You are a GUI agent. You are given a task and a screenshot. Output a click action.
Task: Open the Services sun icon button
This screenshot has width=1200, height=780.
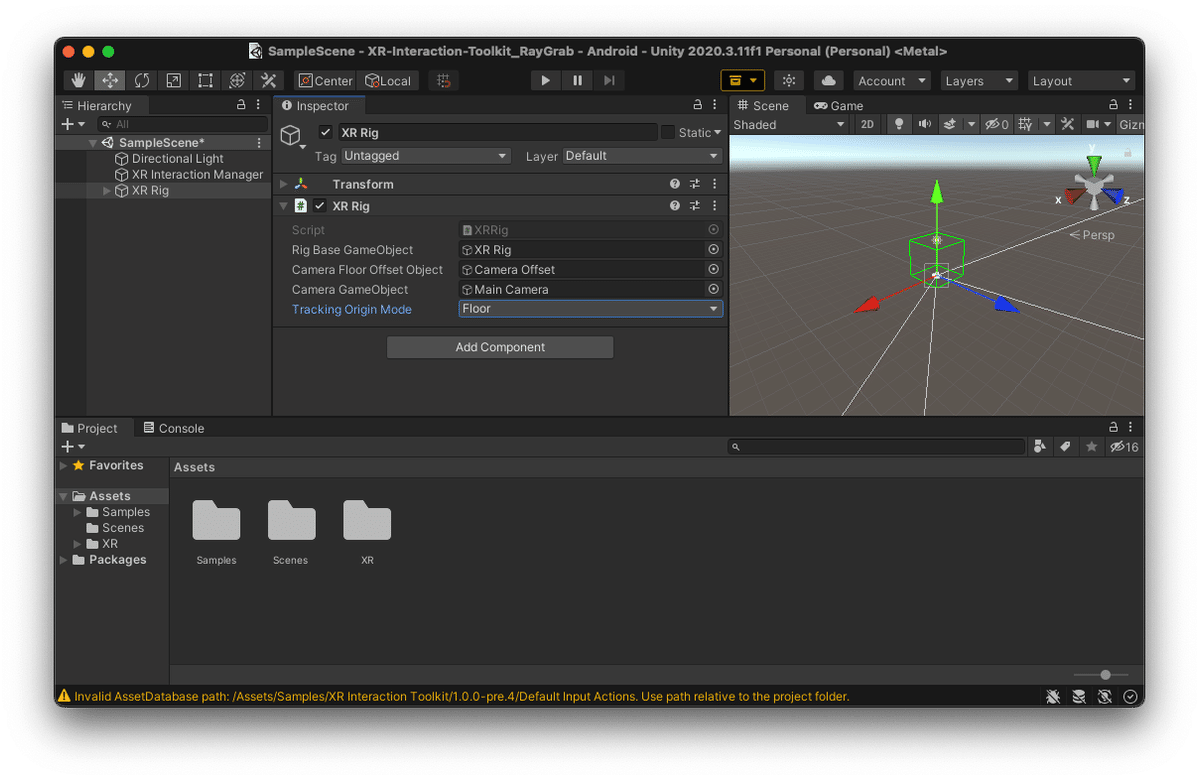pos(789,81)
